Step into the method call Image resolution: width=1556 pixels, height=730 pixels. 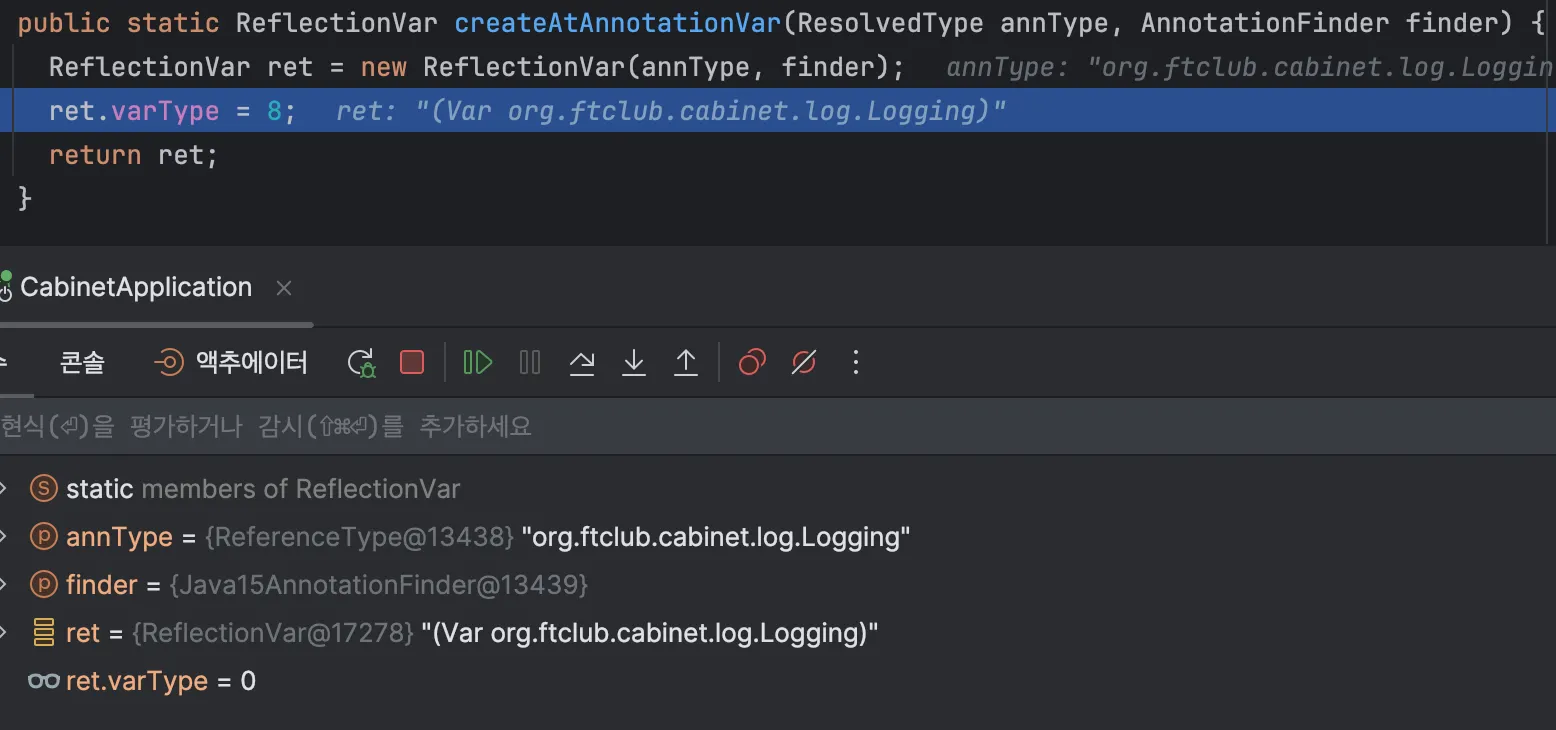634,362
